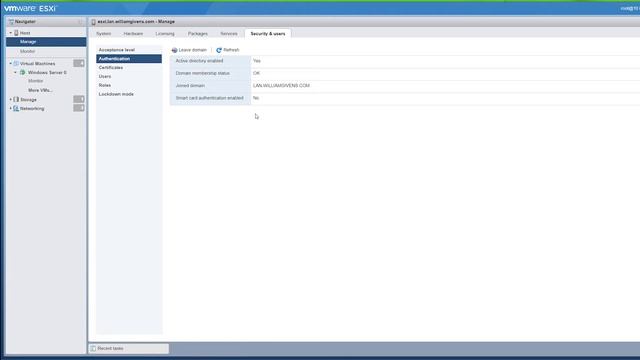Click the Virtual Machines count badge

pyautogui.click(x=79, y=63)
